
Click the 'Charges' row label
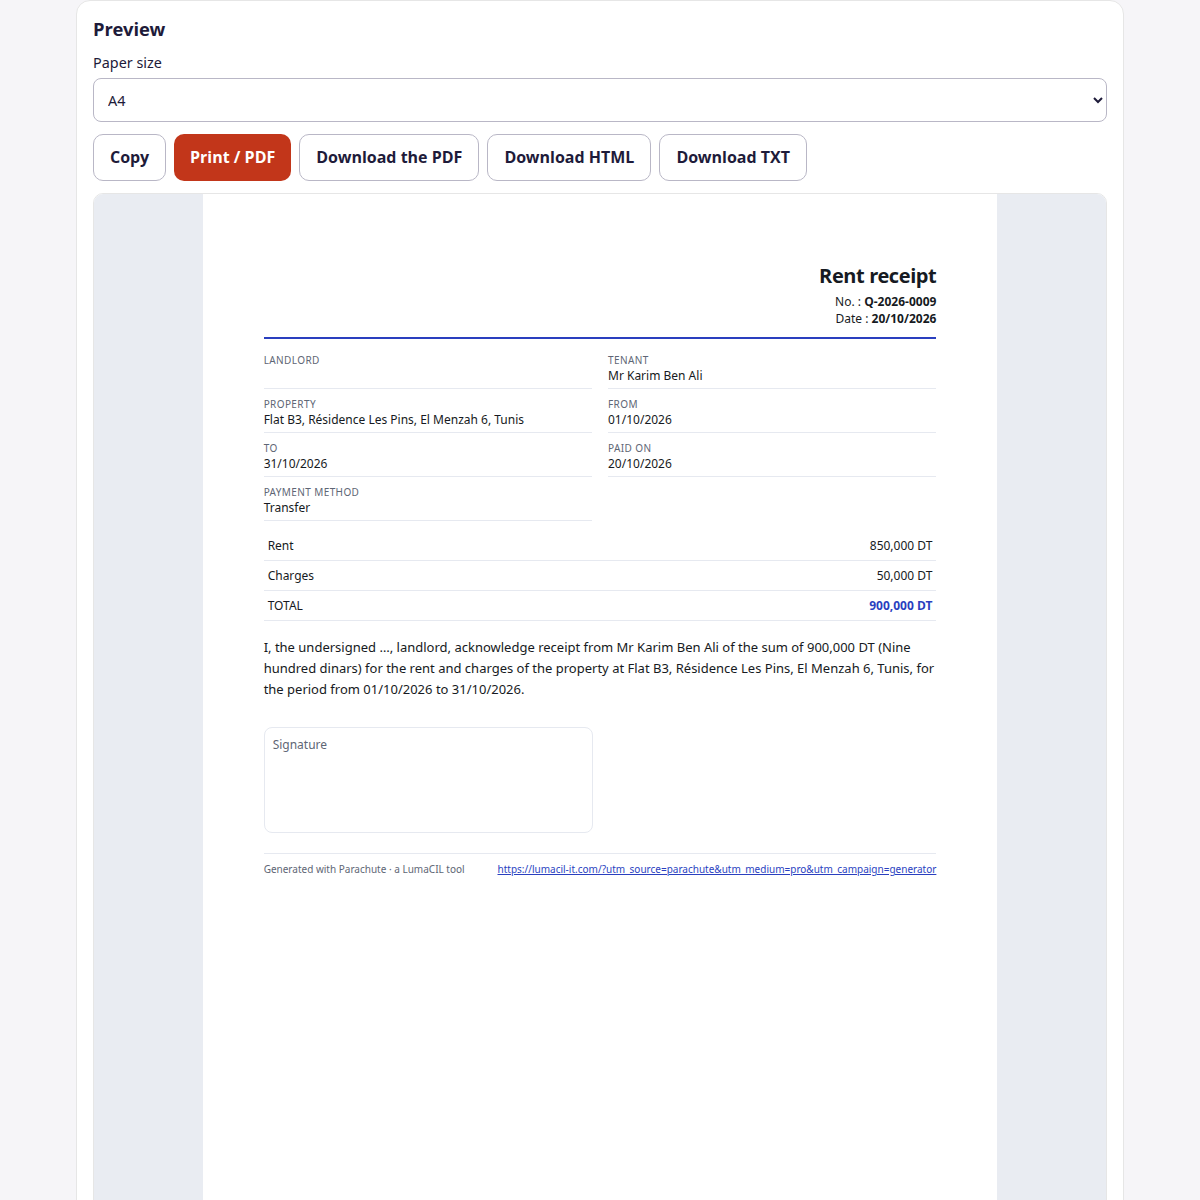[x=291, y=576]
